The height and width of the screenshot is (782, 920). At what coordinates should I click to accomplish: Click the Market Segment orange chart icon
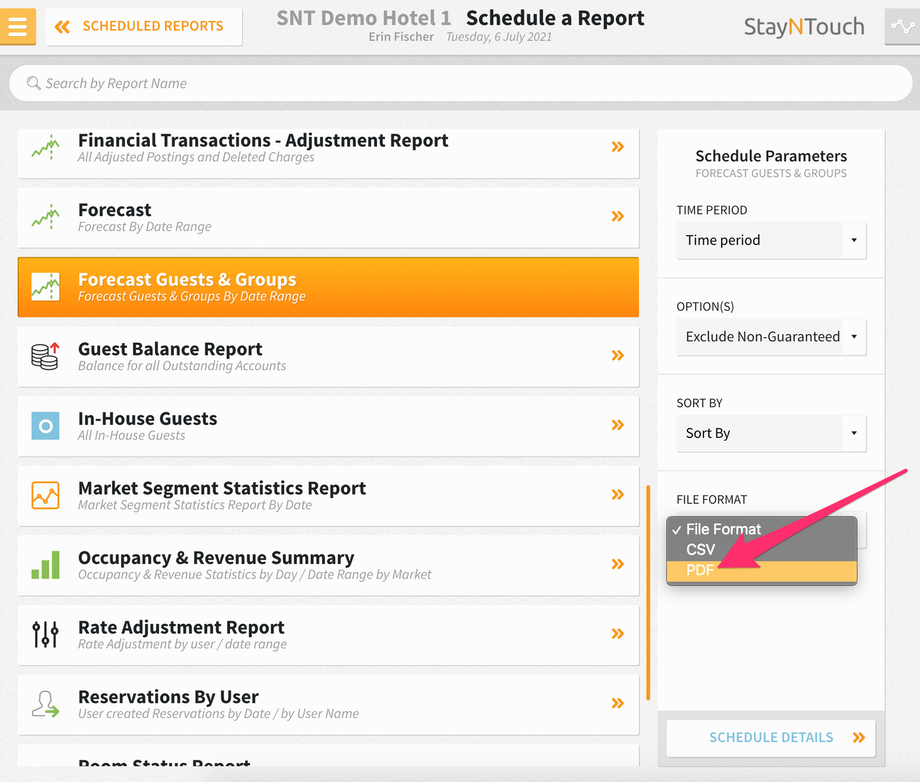pyautogui.click(x=46, y=496)
